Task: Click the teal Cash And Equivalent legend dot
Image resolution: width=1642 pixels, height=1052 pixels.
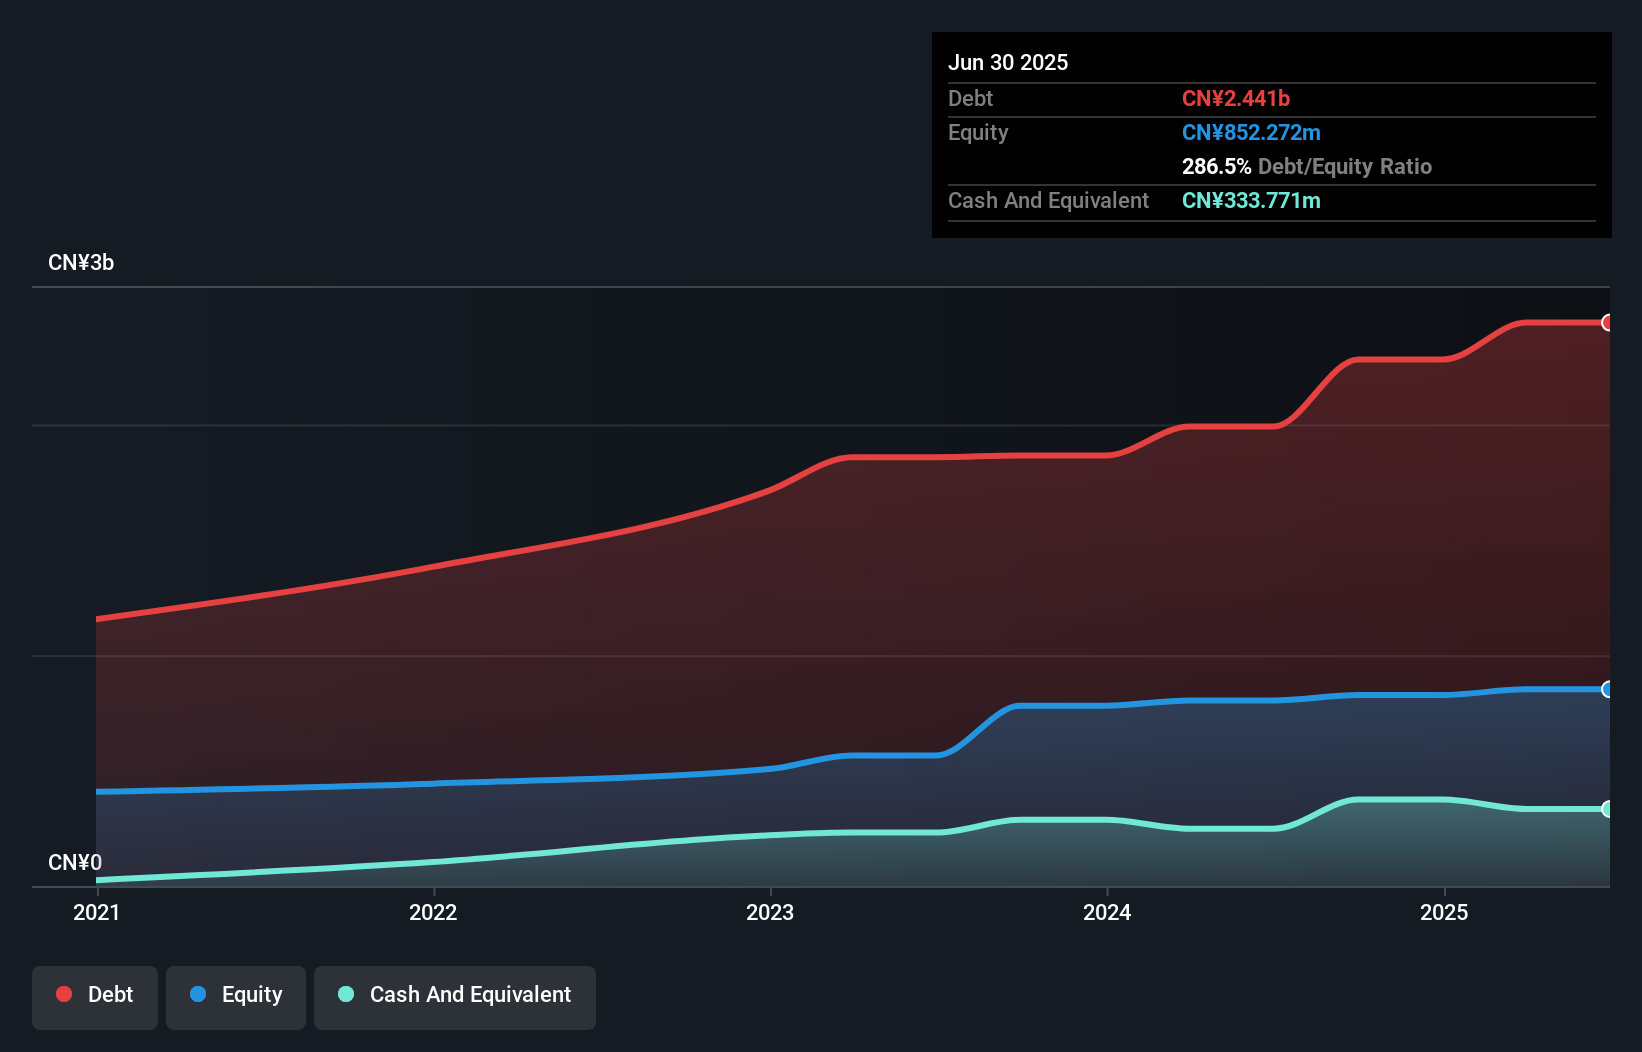Action: (345, 994)
